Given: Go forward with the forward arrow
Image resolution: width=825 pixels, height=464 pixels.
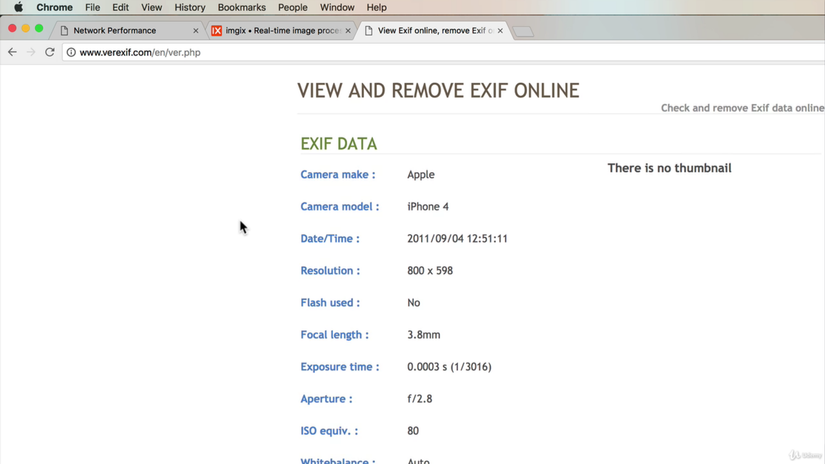Looking at the screenshot, I should pyautogui.click(x=31, y=52).
